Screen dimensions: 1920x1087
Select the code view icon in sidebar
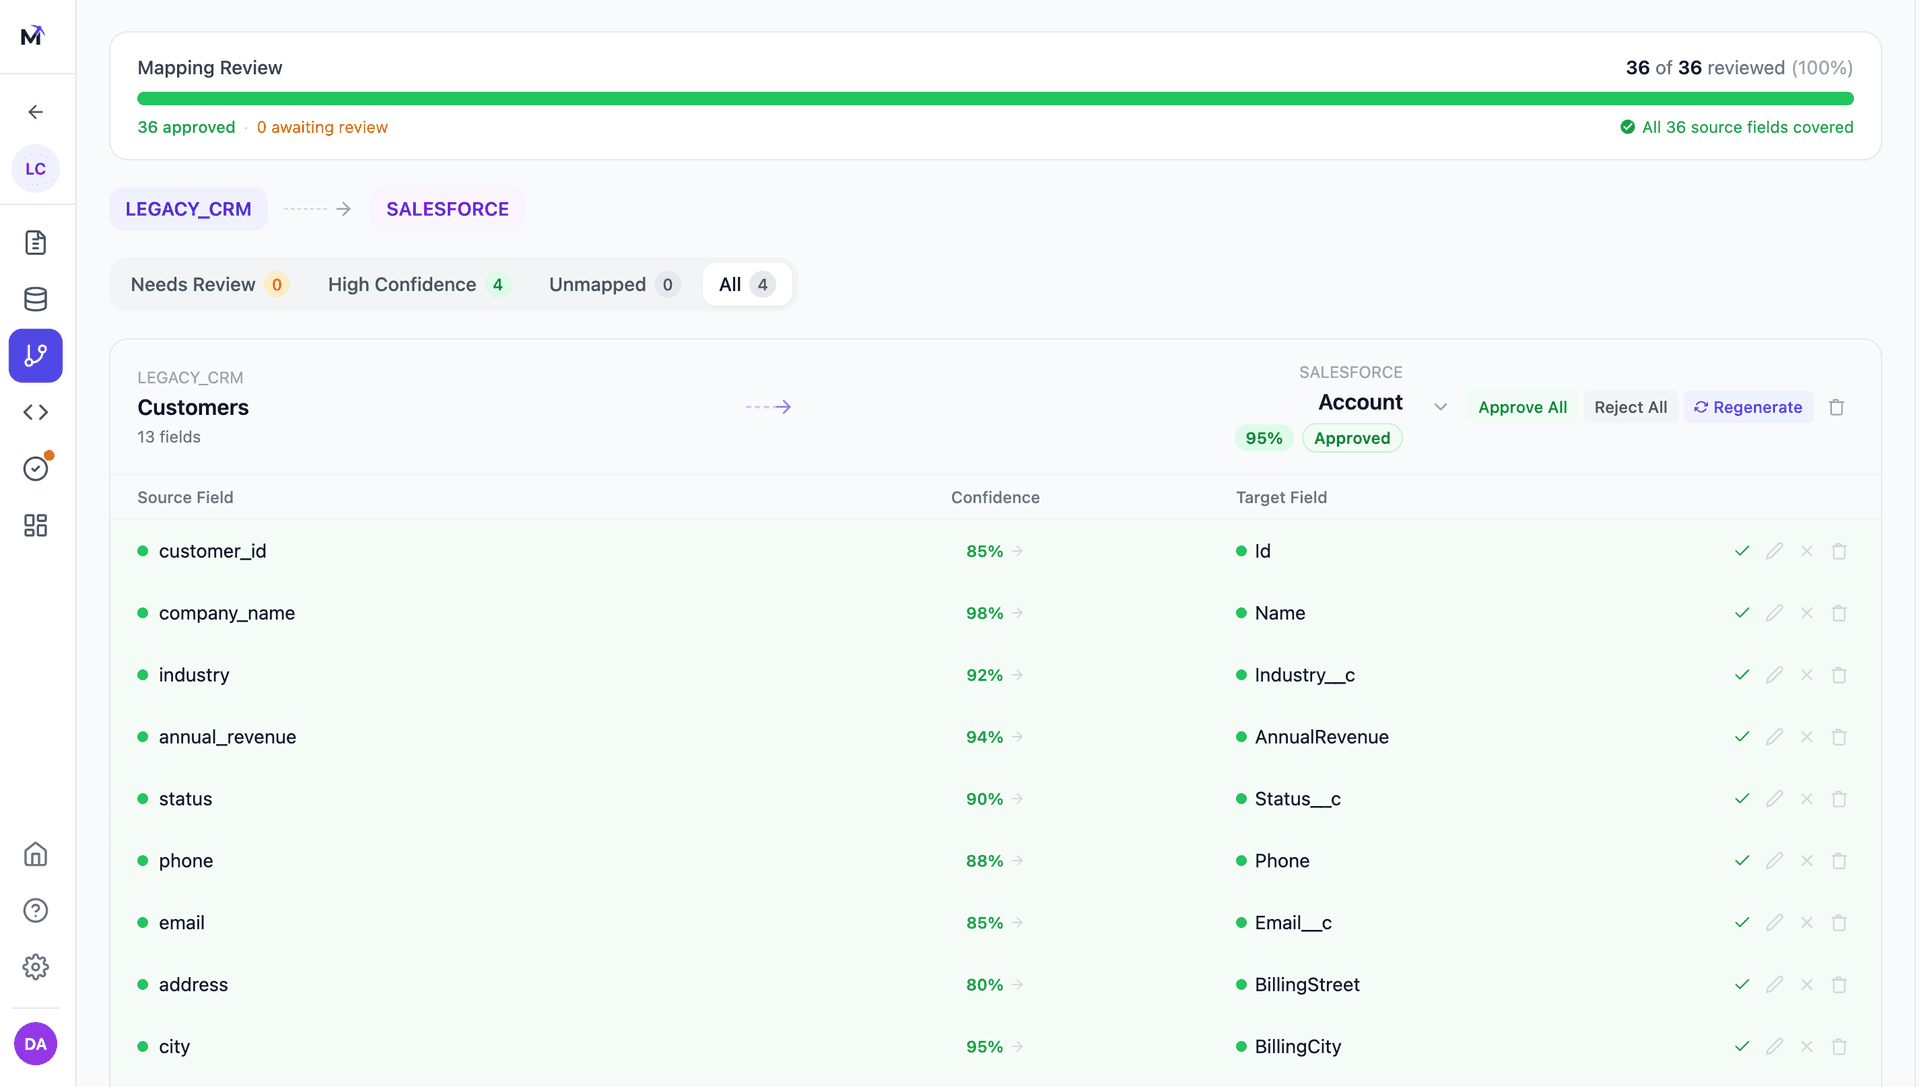point(35,411)
